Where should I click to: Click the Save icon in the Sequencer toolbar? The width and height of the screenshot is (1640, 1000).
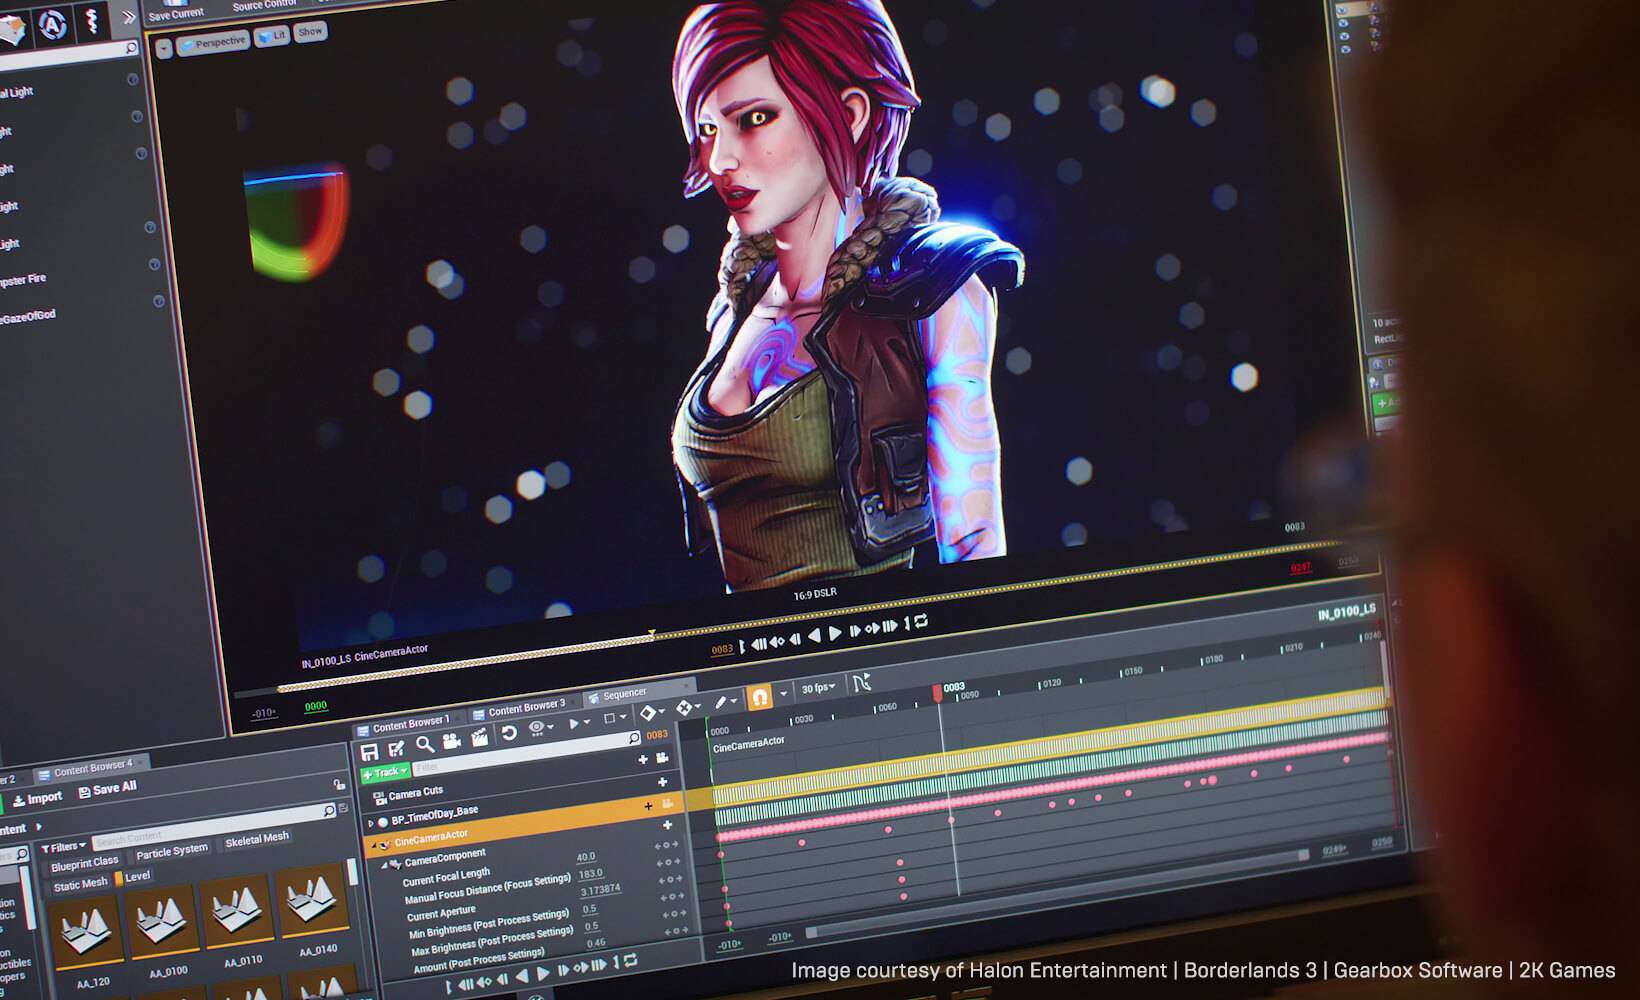pos(369,752)
